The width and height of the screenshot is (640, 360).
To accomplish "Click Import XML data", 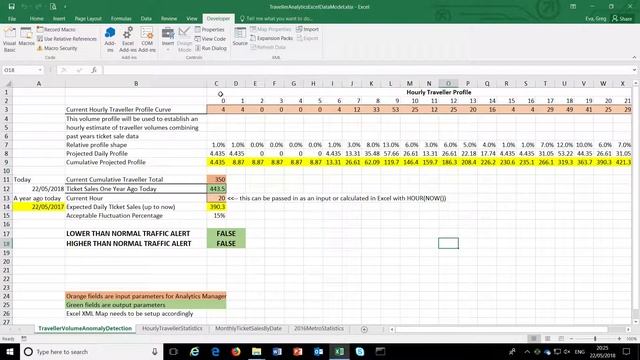I will (308, 29).
